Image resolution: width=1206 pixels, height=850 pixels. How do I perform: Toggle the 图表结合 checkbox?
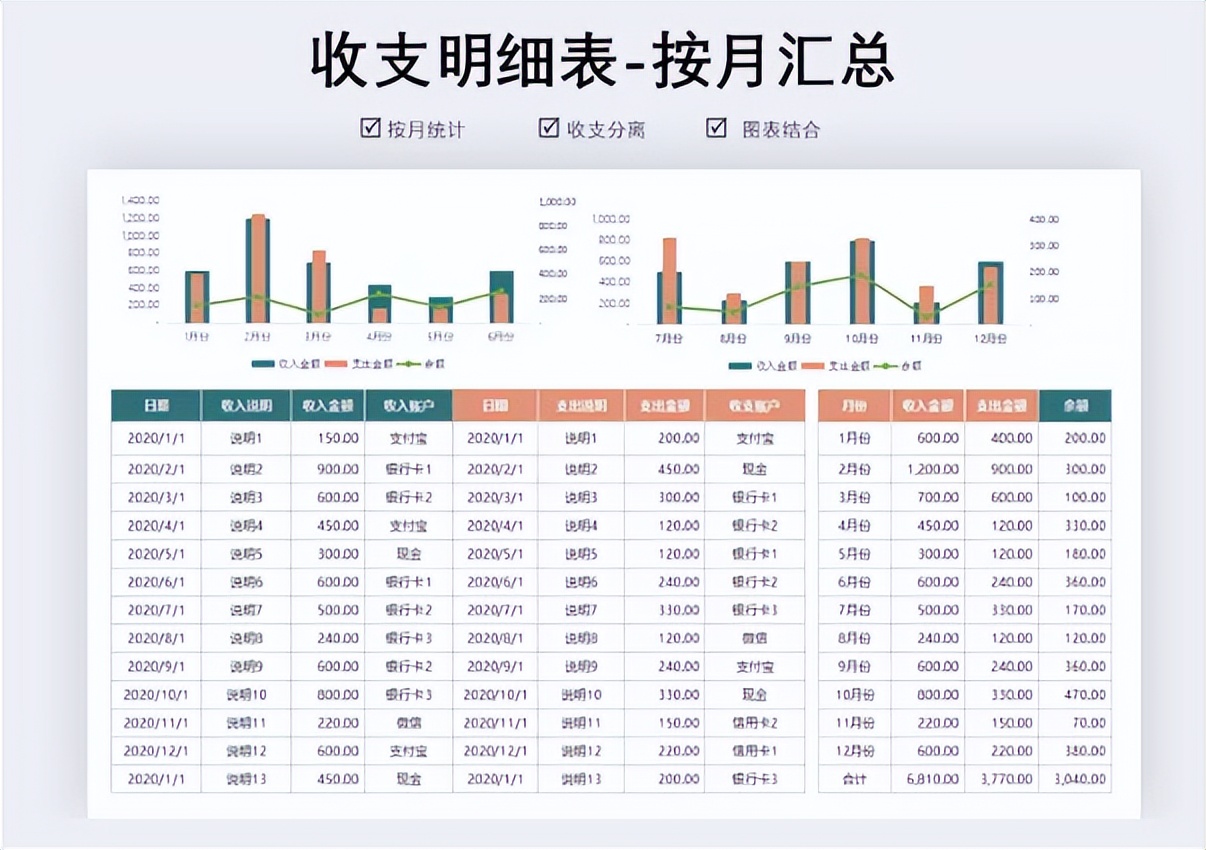[714, 128]
